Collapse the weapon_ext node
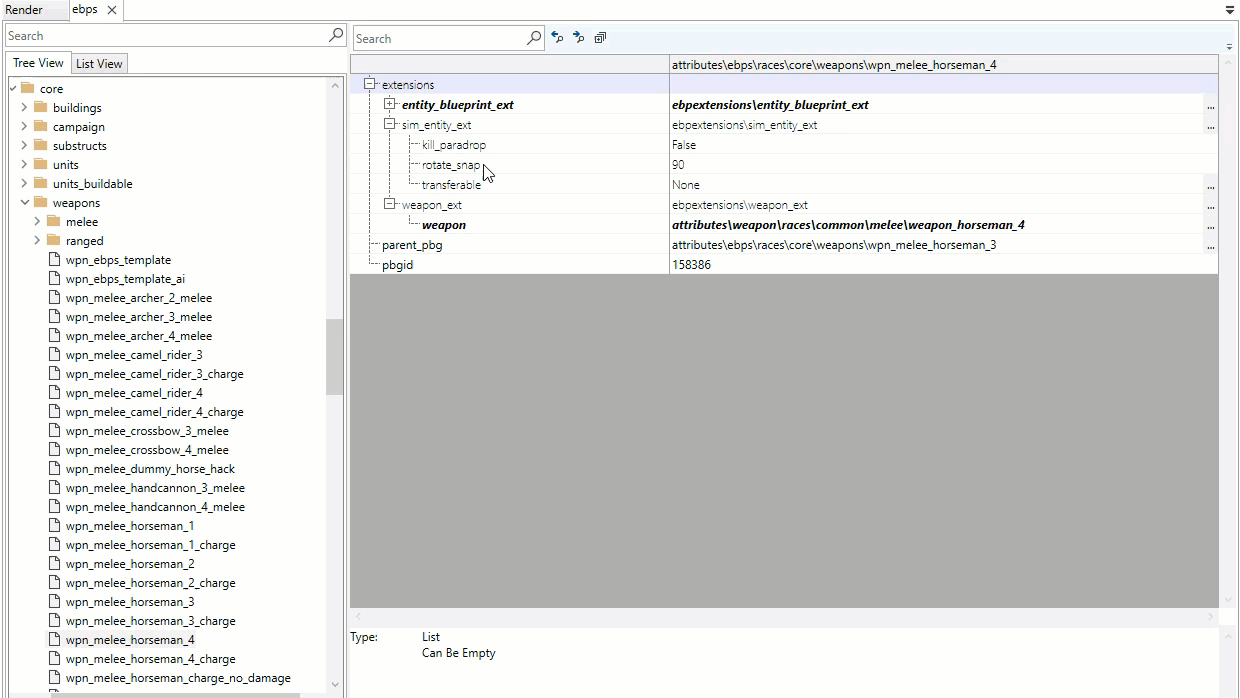This screenshot has height=698, width=1240. [x=390, y=204]
